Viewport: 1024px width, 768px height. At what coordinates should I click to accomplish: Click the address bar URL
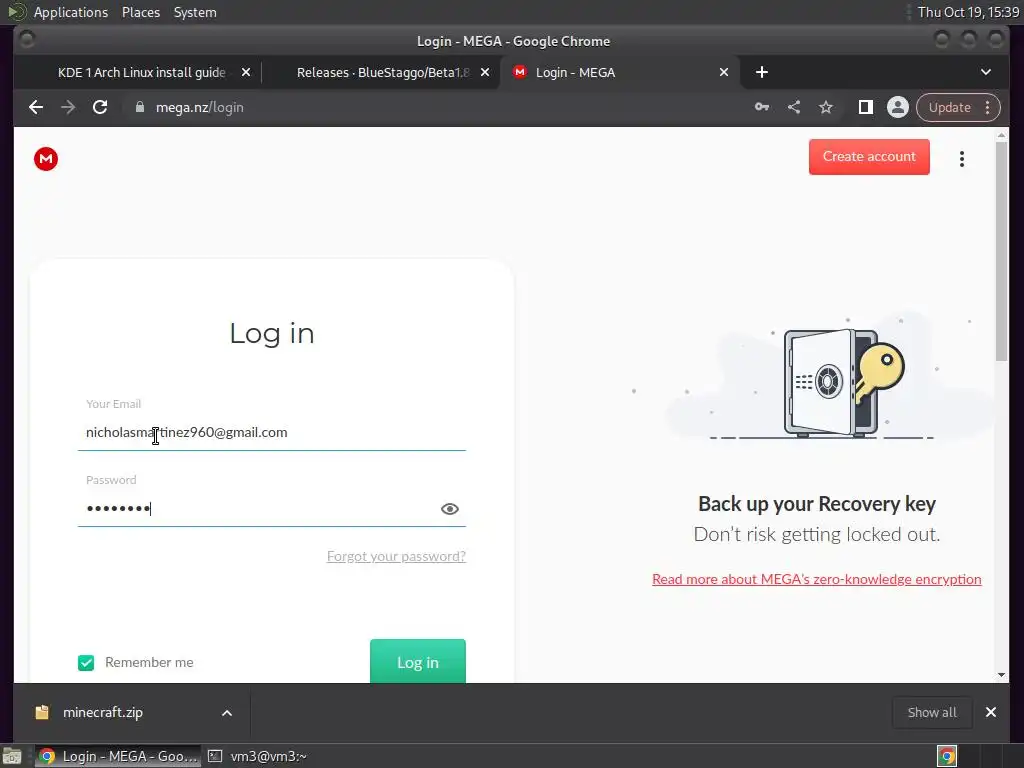pos(199,107)
